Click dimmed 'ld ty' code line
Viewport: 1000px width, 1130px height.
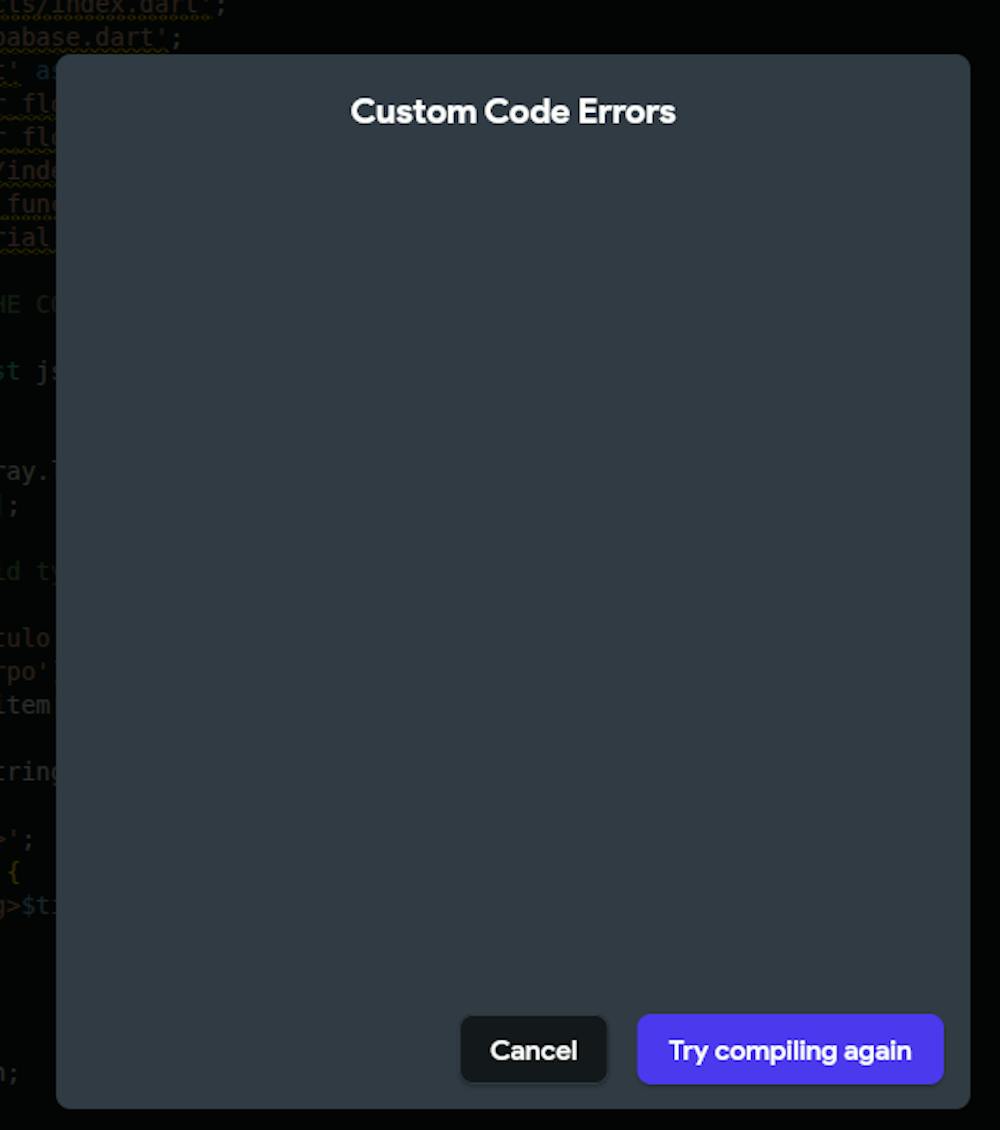click(x=28, y=572)
